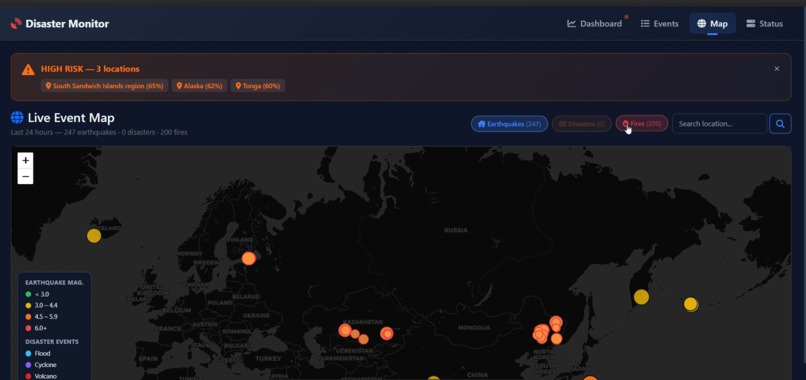Click the Dashboard chart icon
Viewport: 806px width, 380px height.
click(x=571, y=24)
